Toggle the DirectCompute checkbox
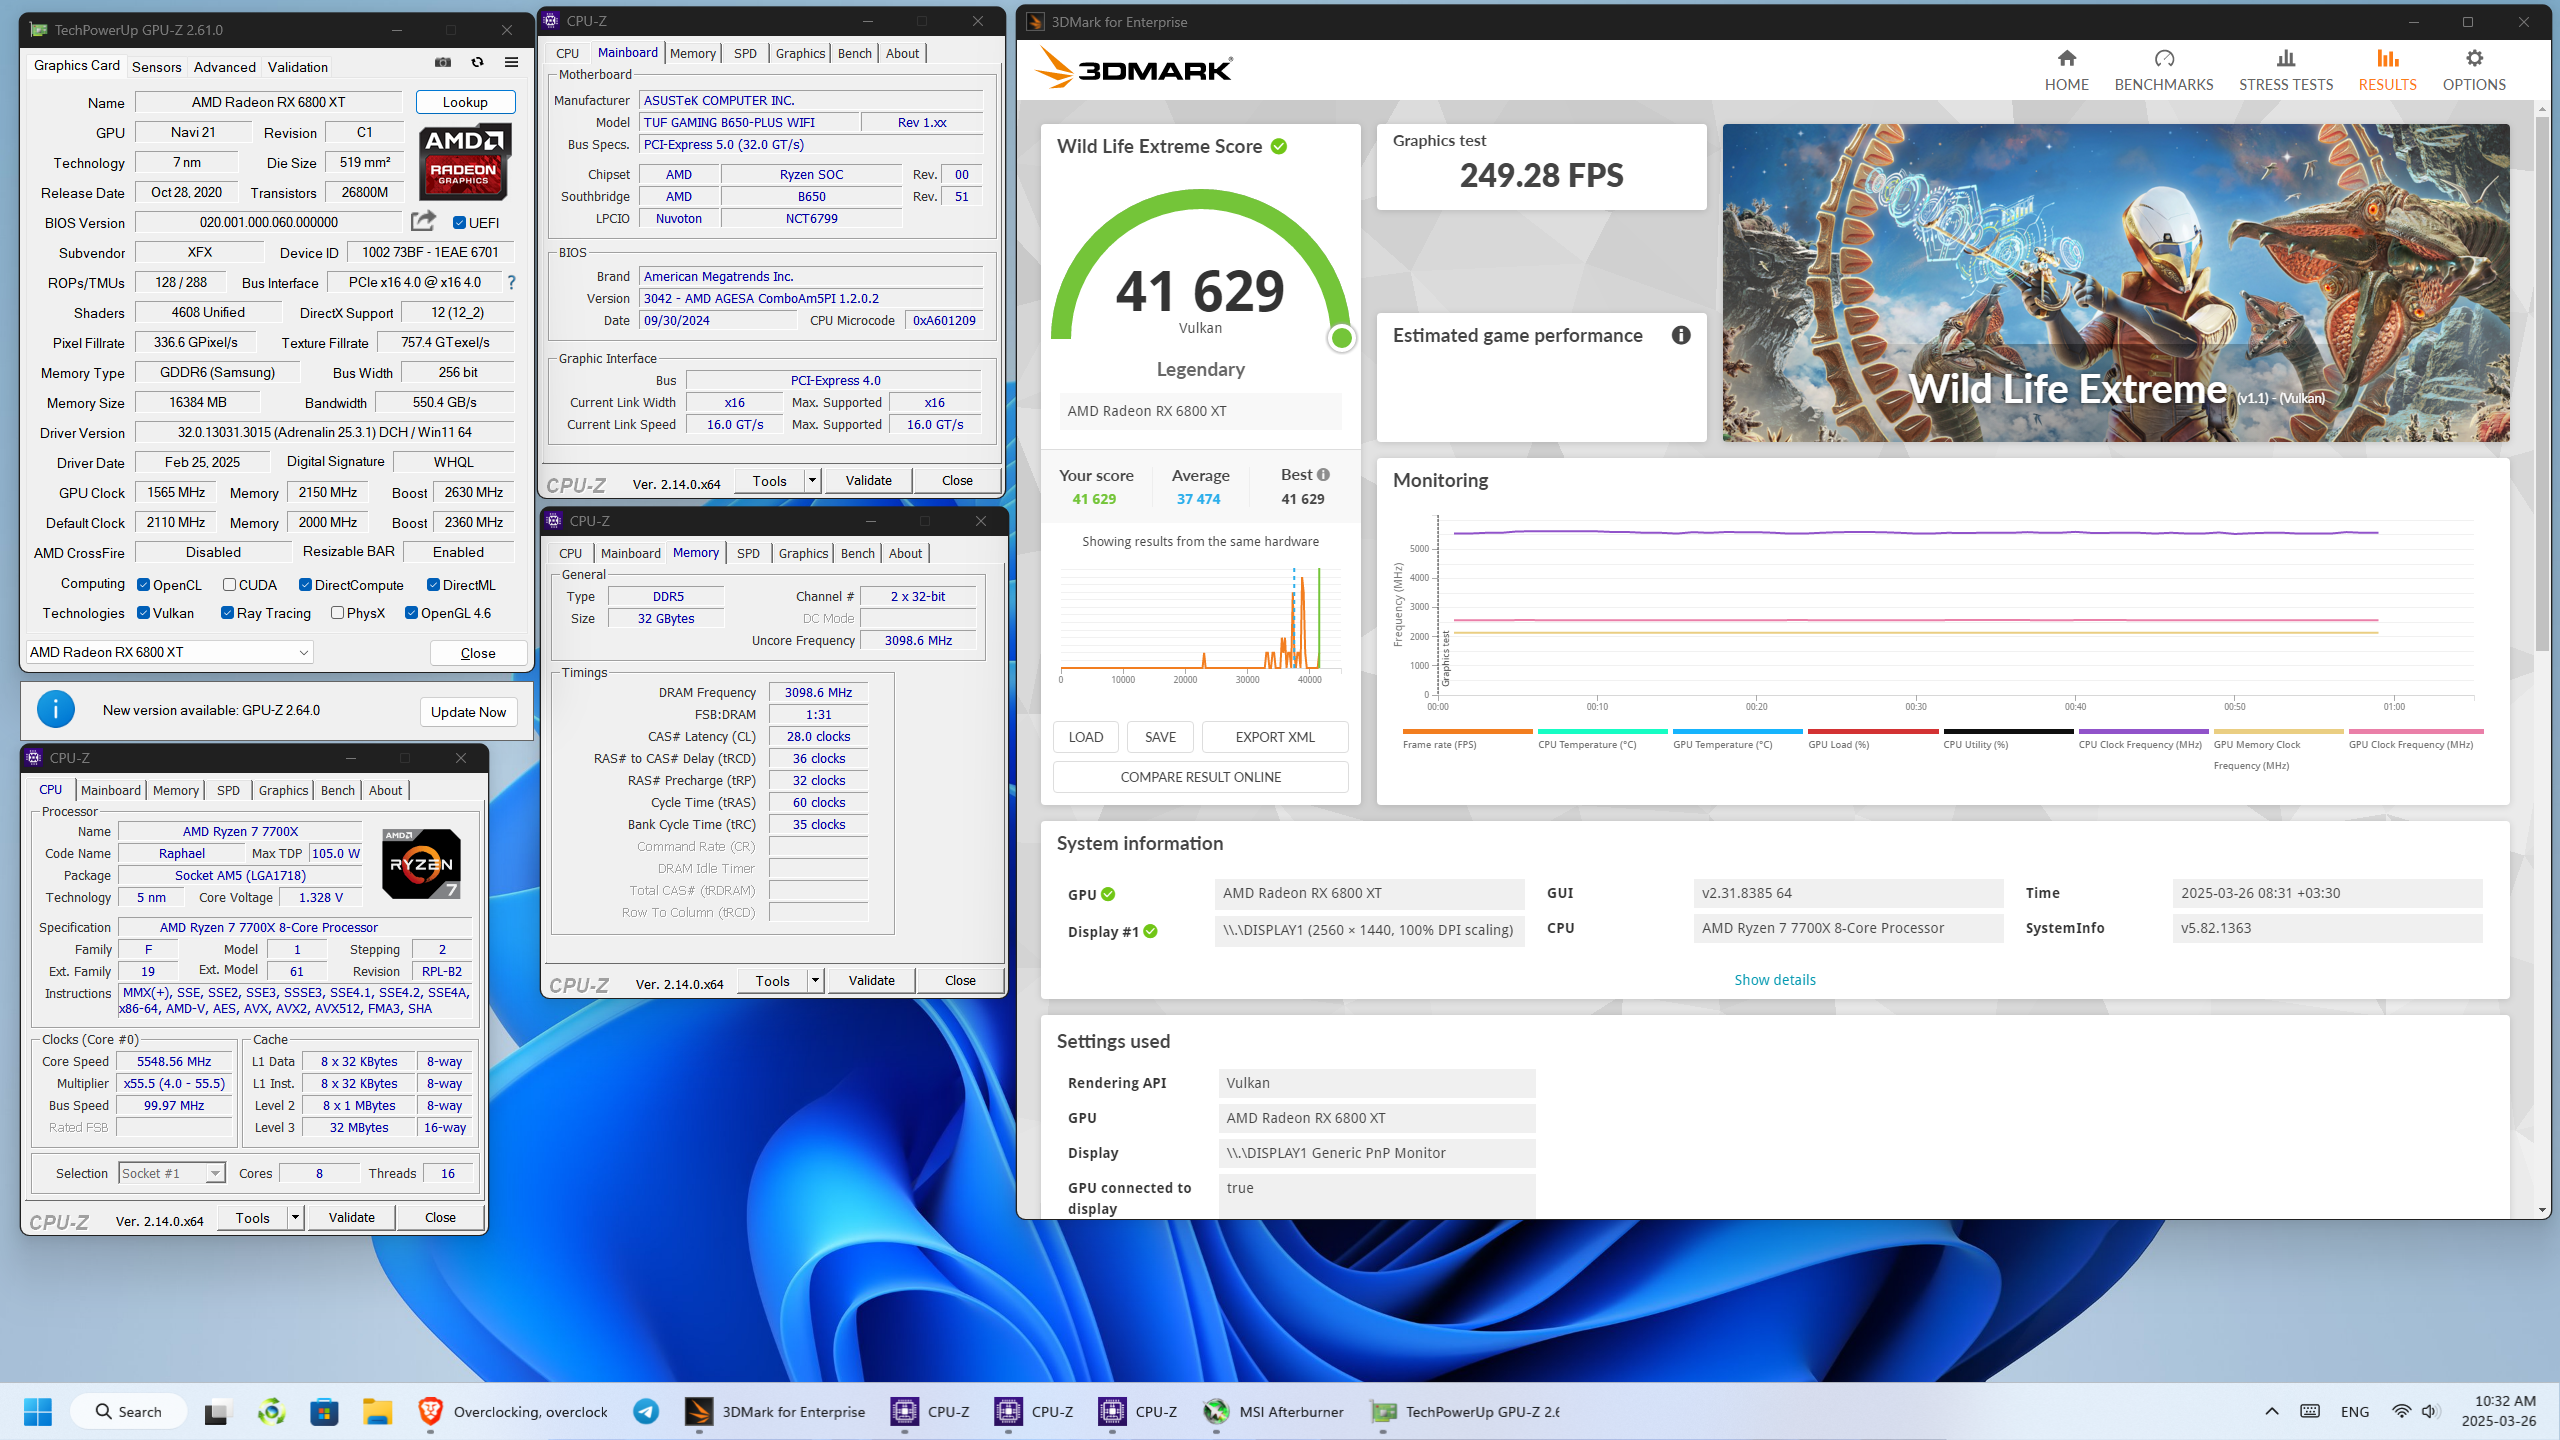The height and width of the screenshot is (1440, 2560). pos(305,585)
